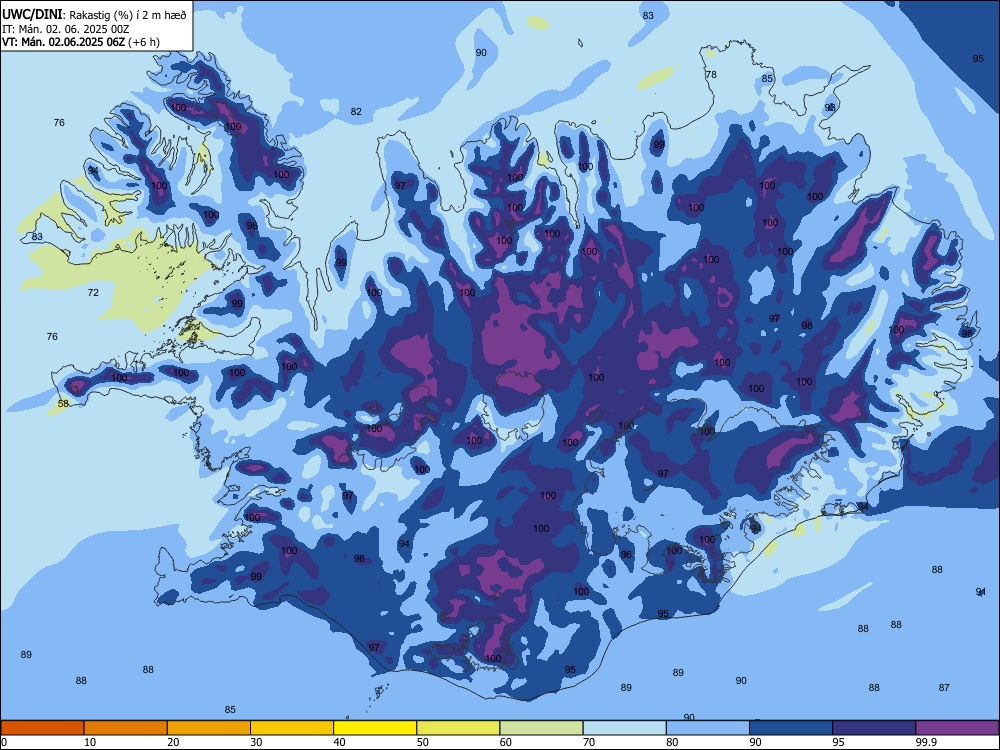Click the initial time line 'IT: Mán. 02. 06. 2025 00Z'
The image size is (1000, 750).
[66, 29]
